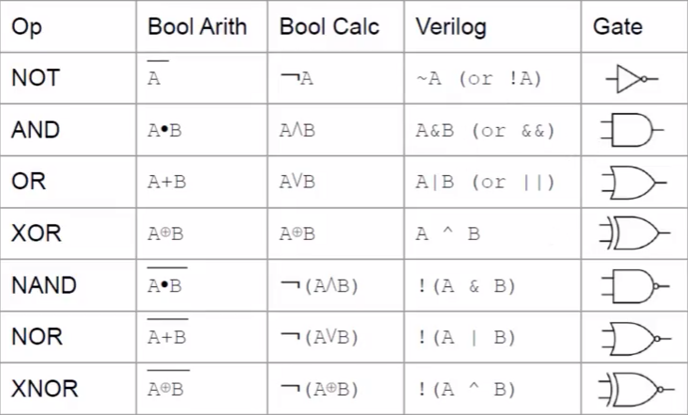Click the AND gate symbol
Screen dimensions: 688x415
pyautogui.click(x=631, y=130)
